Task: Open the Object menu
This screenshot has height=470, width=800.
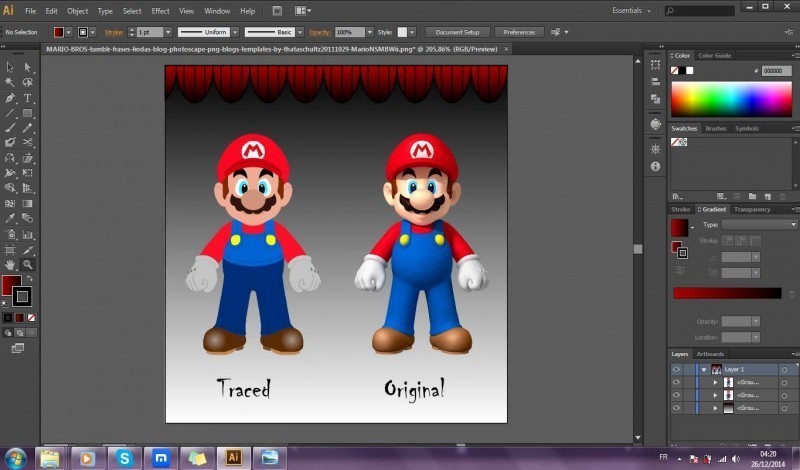Action: click(78, 11)
